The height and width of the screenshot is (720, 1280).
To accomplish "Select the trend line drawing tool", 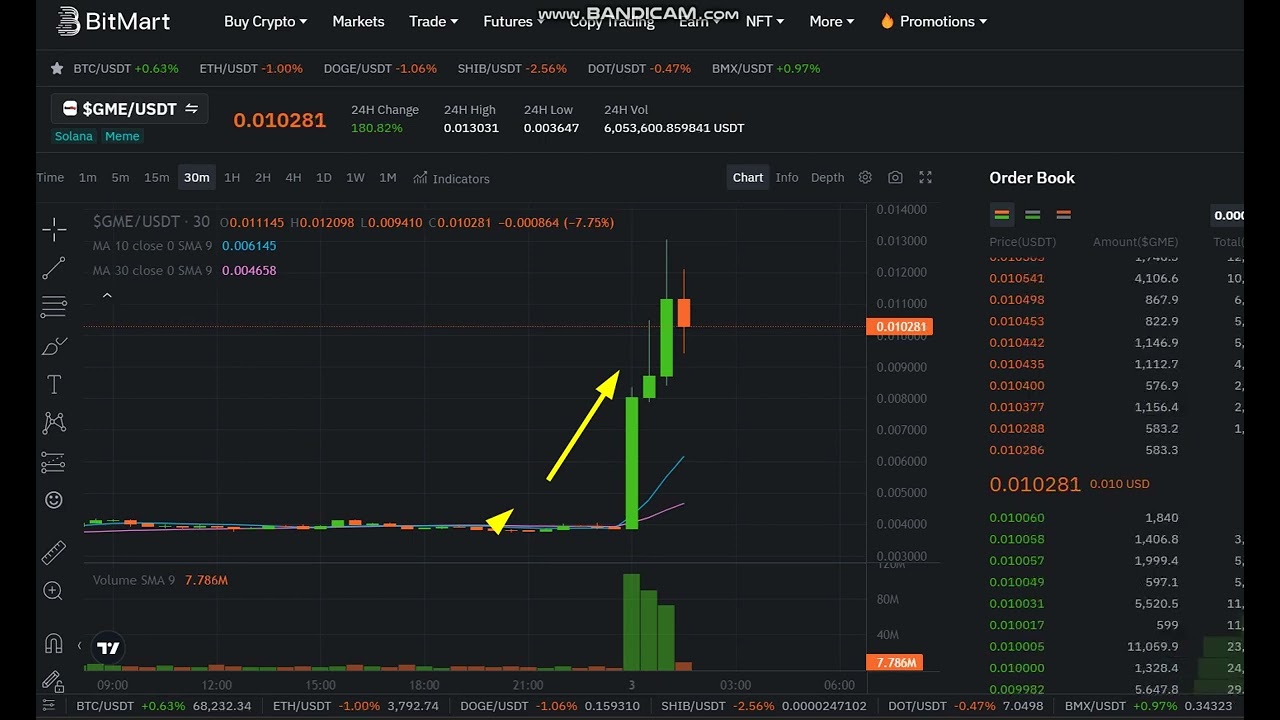I will (54, 268).
